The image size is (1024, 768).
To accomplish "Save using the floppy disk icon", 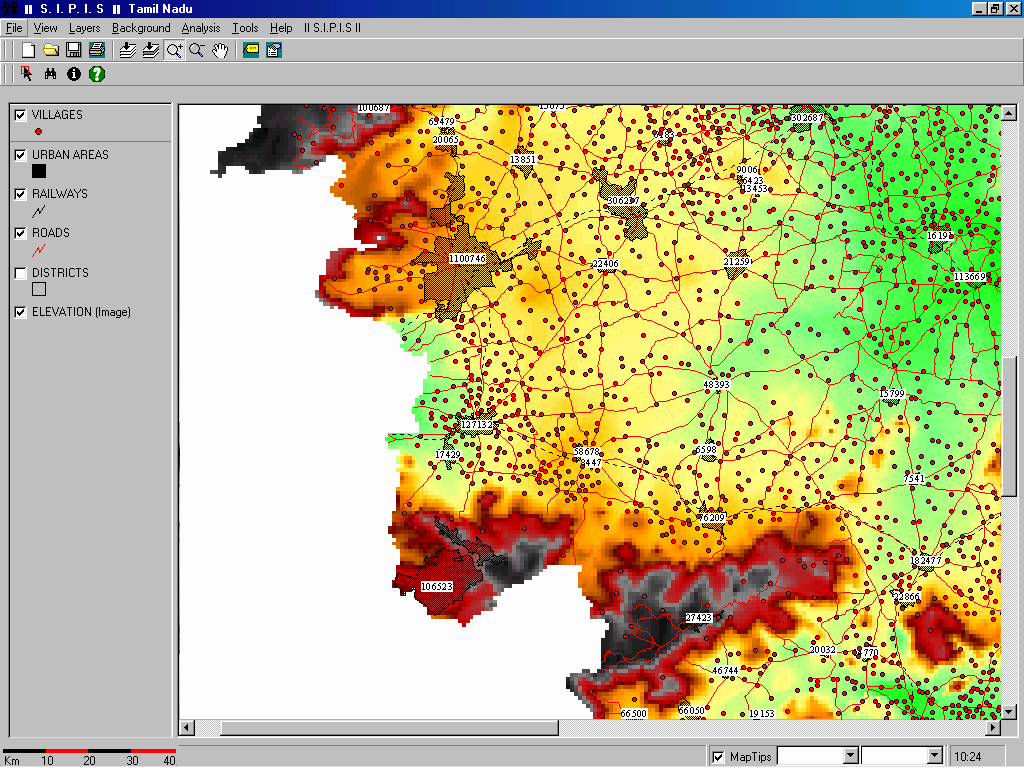I will pos(74,50).
